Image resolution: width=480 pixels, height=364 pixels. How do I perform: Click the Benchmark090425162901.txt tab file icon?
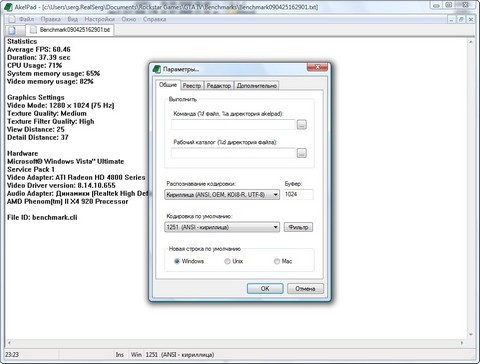tap(33, 30)
